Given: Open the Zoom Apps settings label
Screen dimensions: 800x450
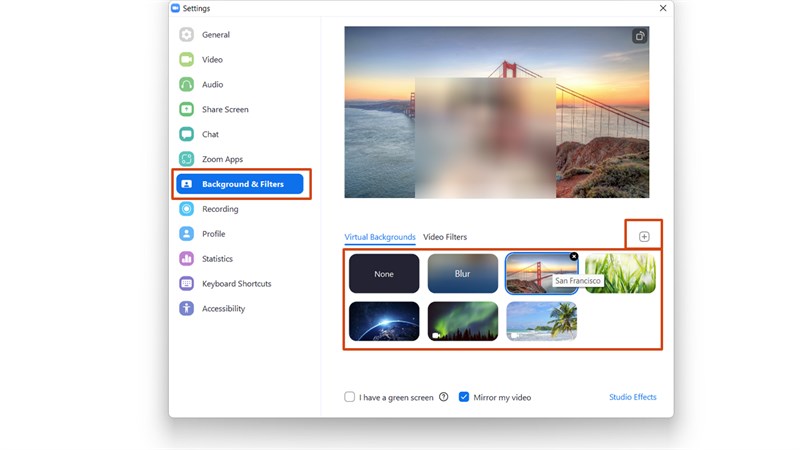Looking at the screenshot, I should click(222, 160).
